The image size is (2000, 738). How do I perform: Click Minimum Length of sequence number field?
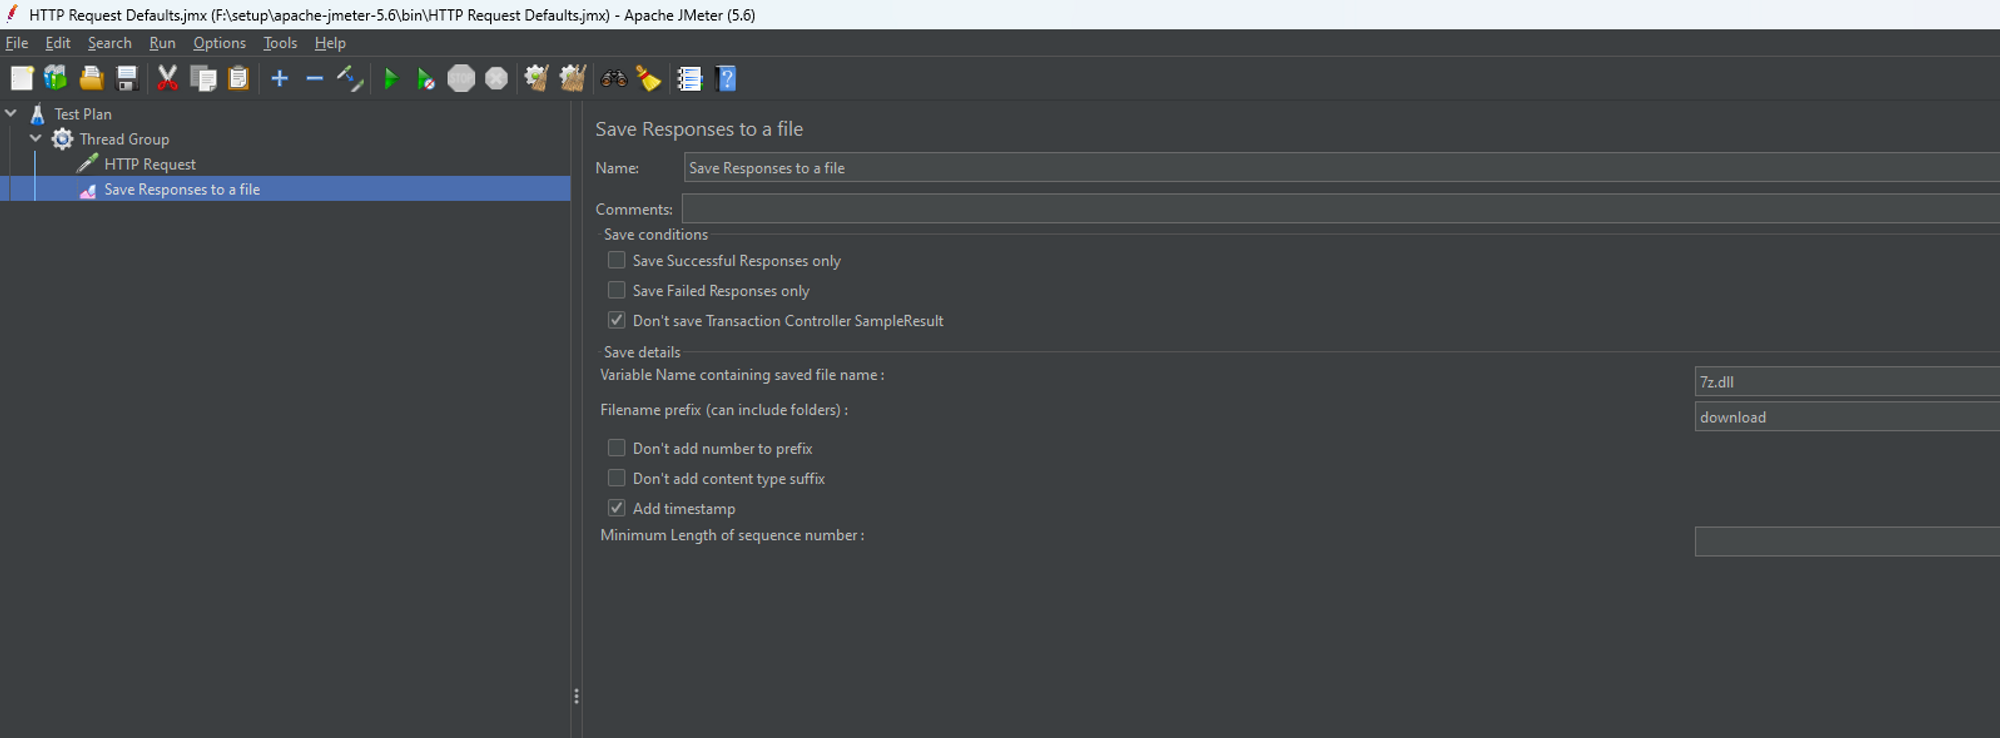(x=1847, y=542)
